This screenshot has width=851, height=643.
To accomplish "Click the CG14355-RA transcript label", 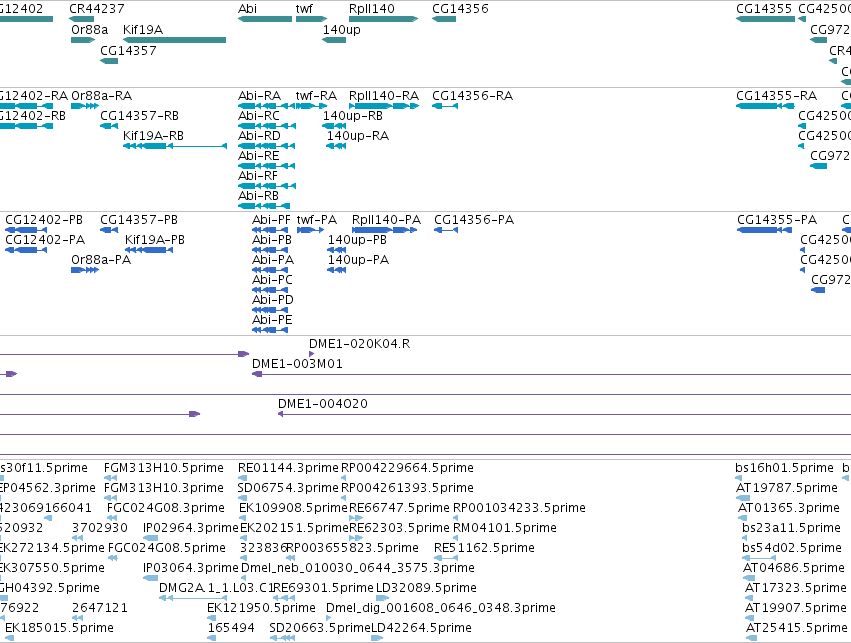I will point(776,96).
